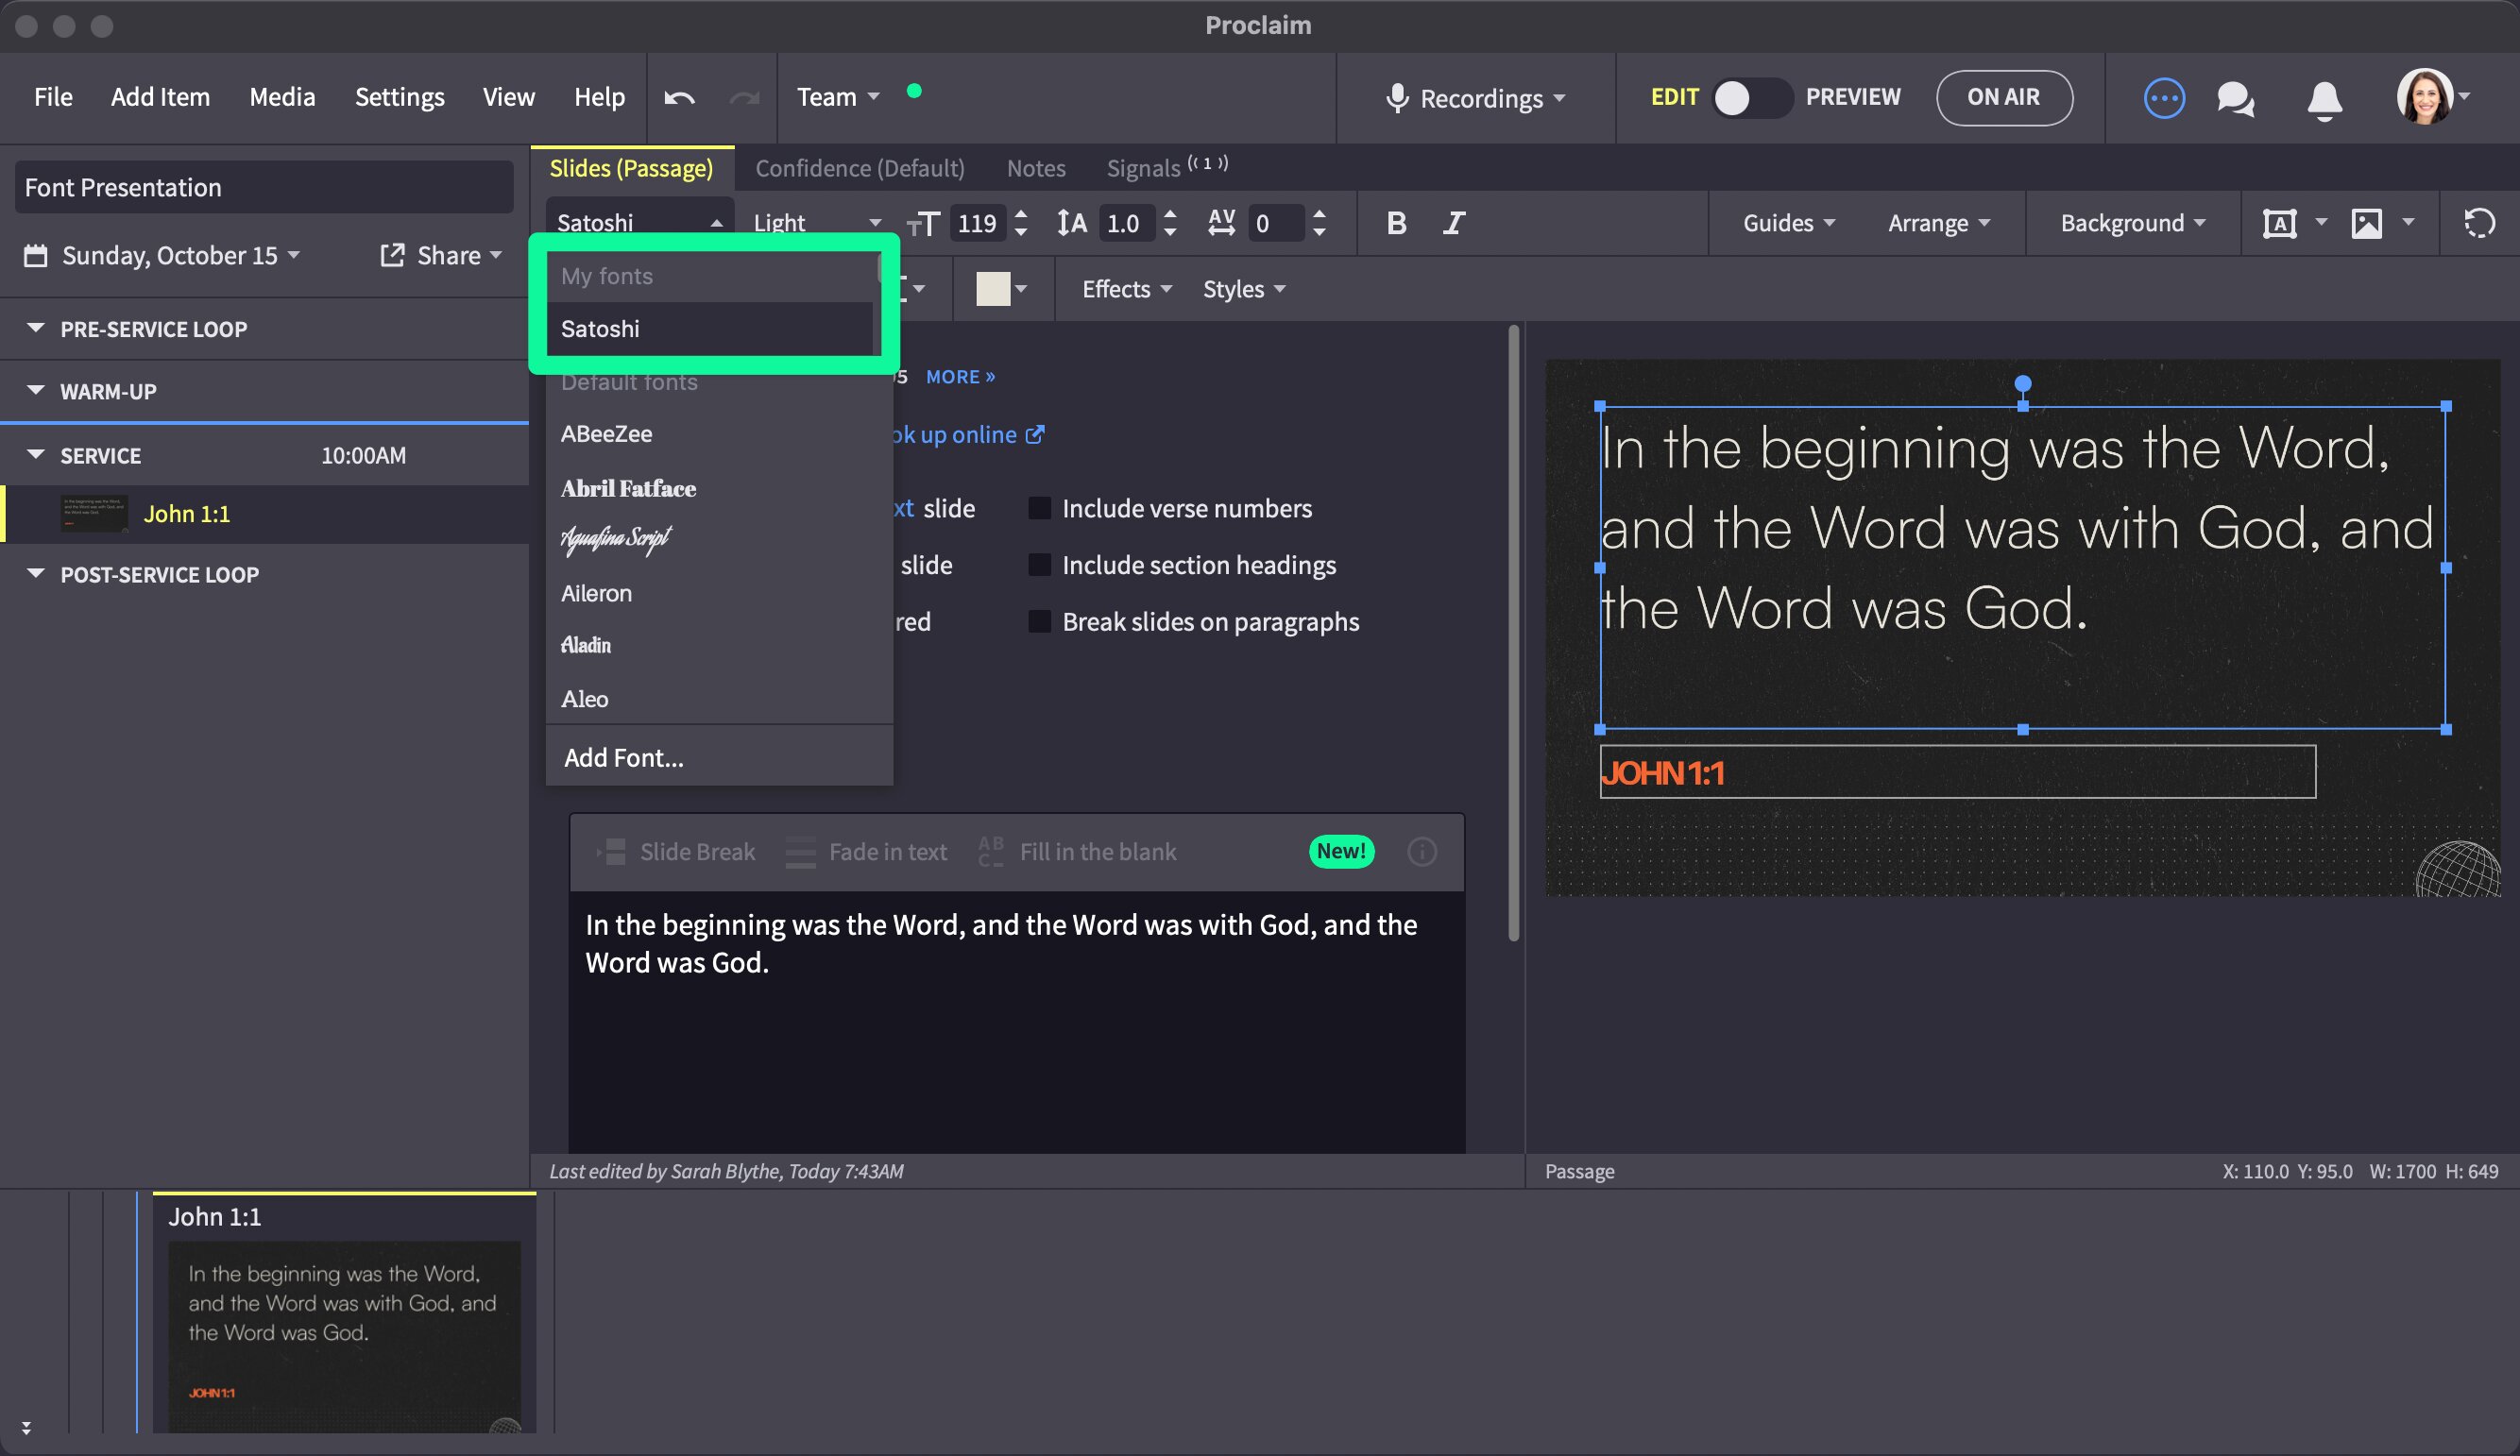Click the text box insert icon

pos(2279,223)
